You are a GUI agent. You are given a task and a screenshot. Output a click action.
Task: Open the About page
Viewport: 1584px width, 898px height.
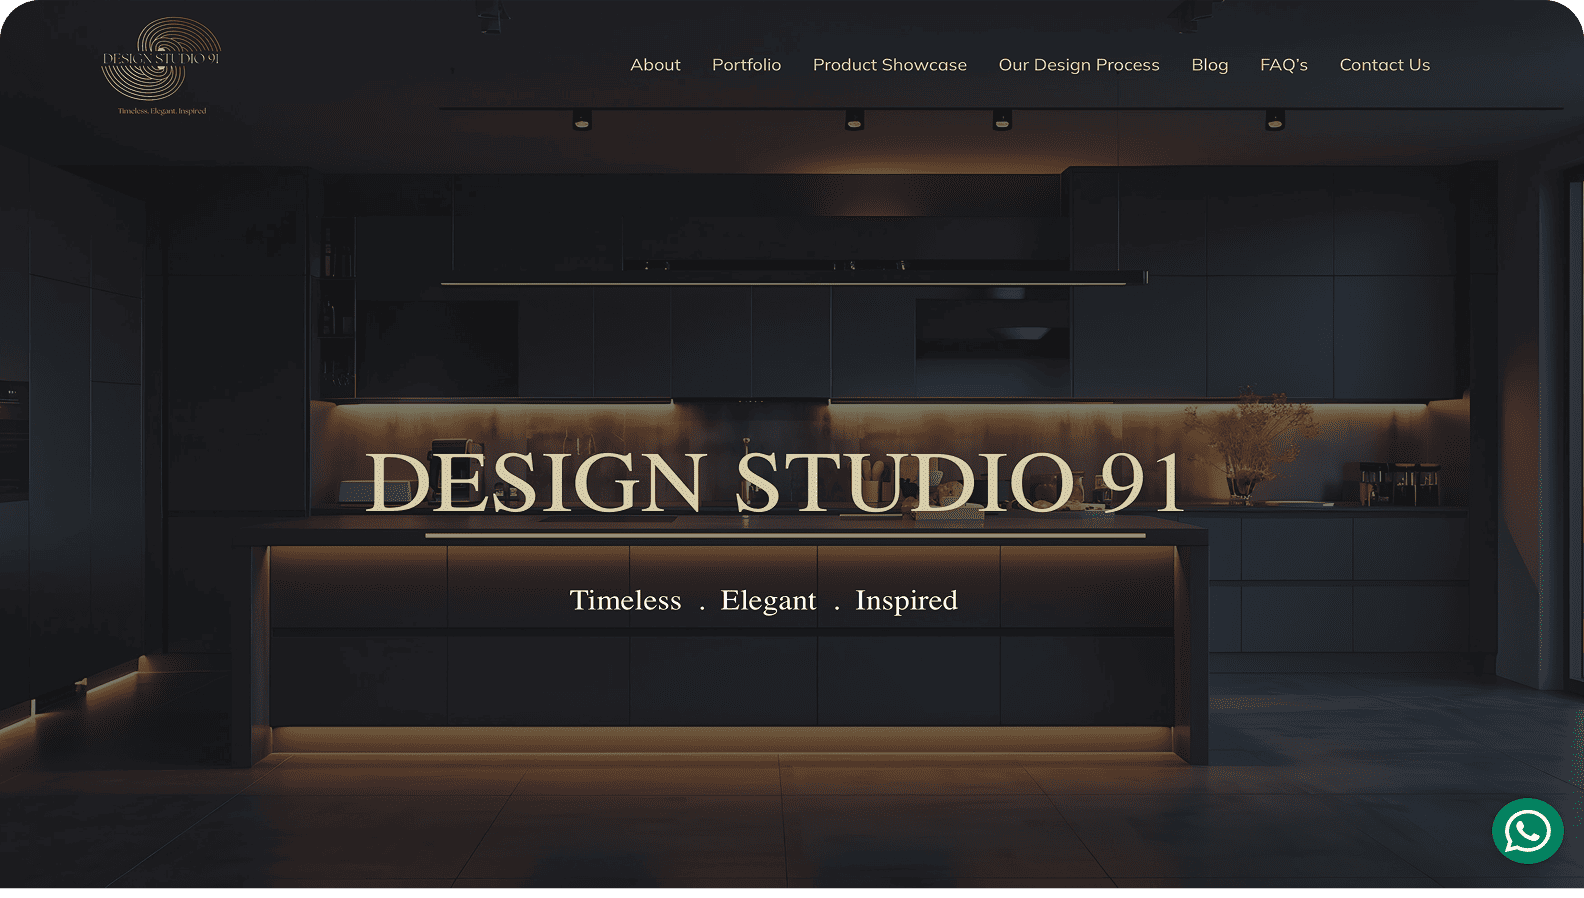[x=655, y=65]
